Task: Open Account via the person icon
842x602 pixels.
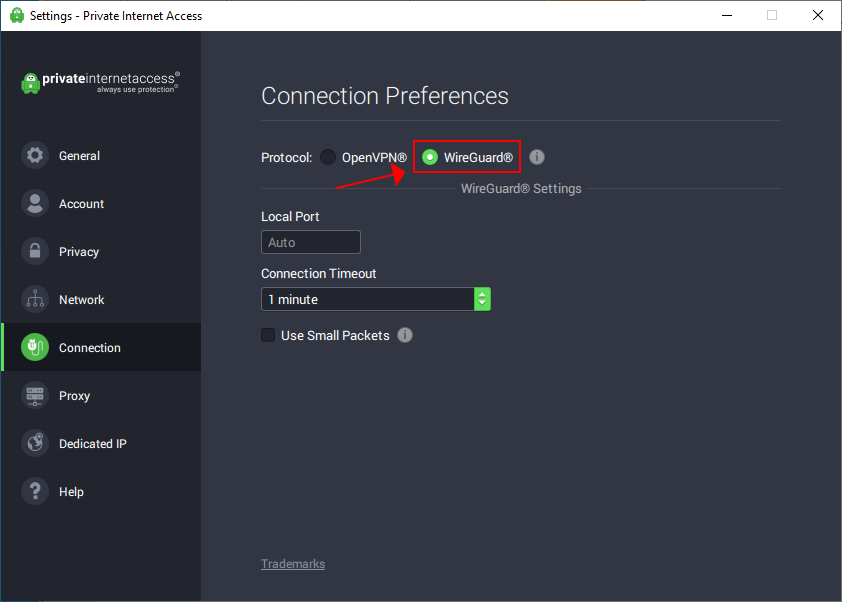Action: click(35, 204)
